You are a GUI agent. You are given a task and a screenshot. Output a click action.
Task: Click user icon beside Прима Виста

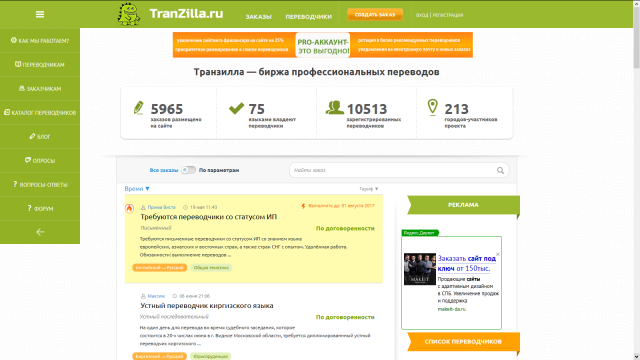pyautogui.click(x=143, y=207)
